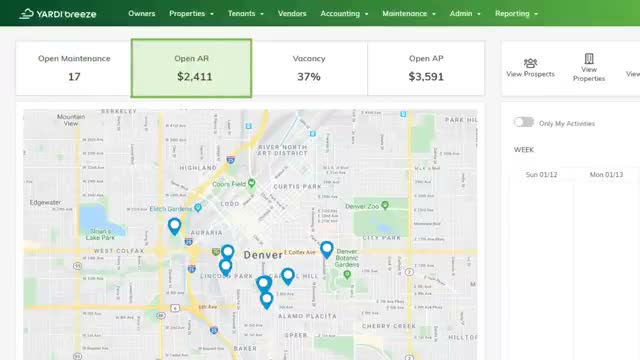Click the View Properties building icon
Viewport: 640px width, 360px height.
coord(589,58)
